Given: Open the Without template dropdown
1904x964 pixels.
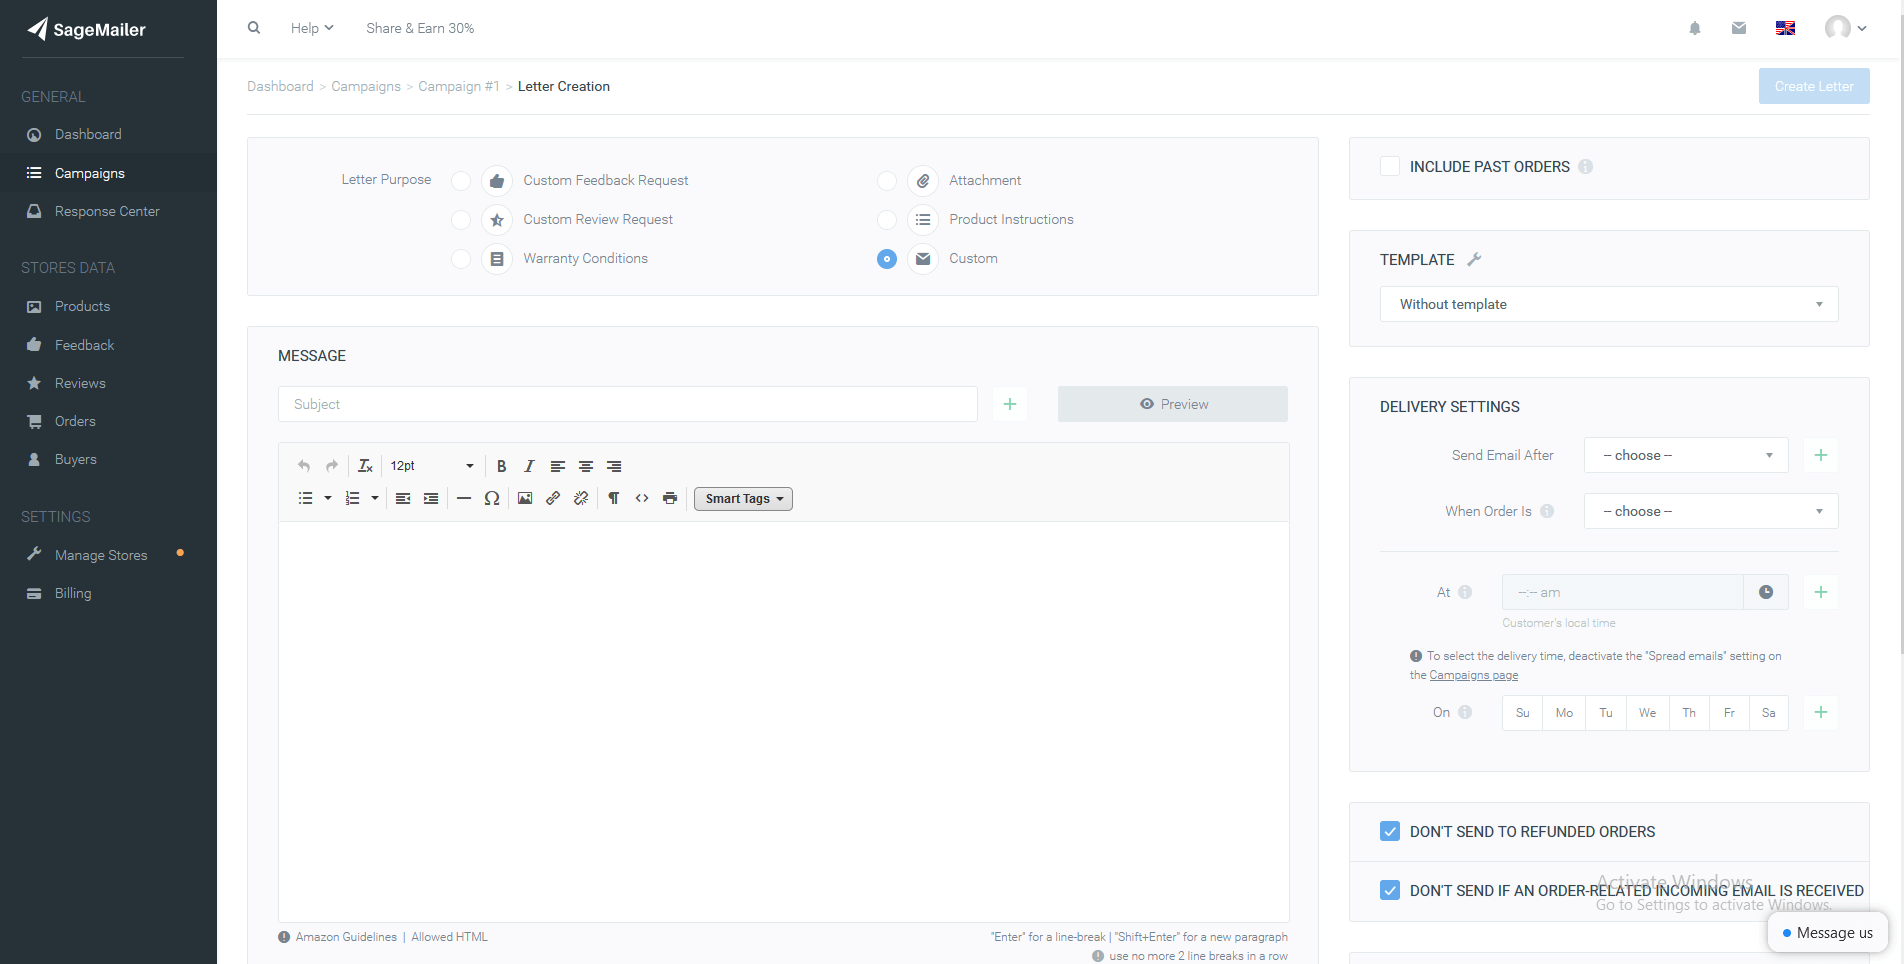Looking at the screenshot, I should pos(1609,304).
